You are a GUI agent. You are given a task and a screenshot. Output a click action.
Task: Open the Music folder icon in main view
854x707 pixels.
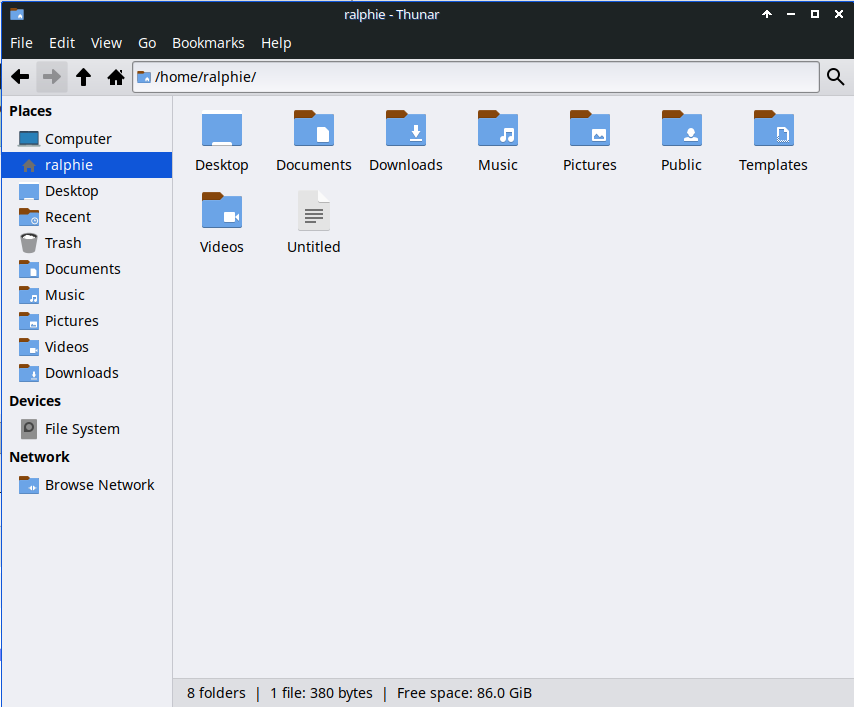coord(498,129)
